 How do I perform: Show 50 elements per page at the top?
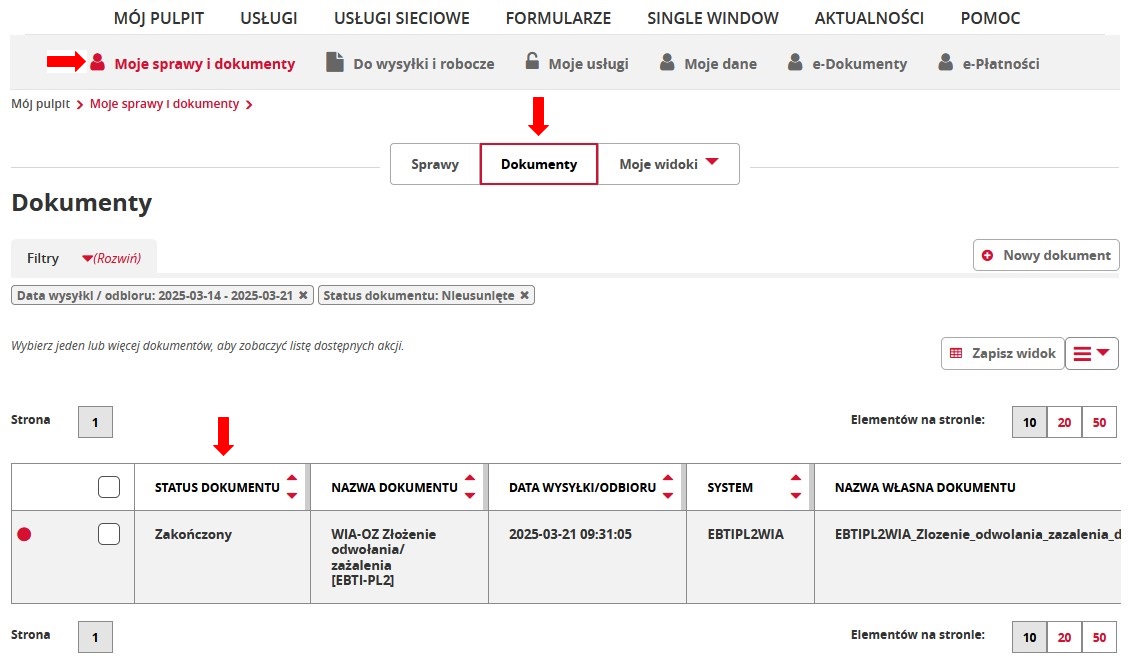click(1099, 422)
